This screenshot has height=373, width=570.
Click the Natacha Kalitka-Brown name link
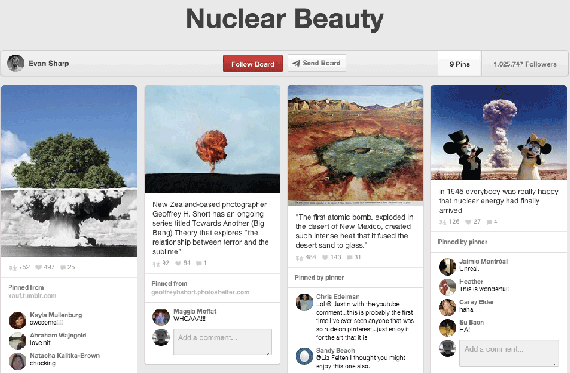[x=65, y=356]
